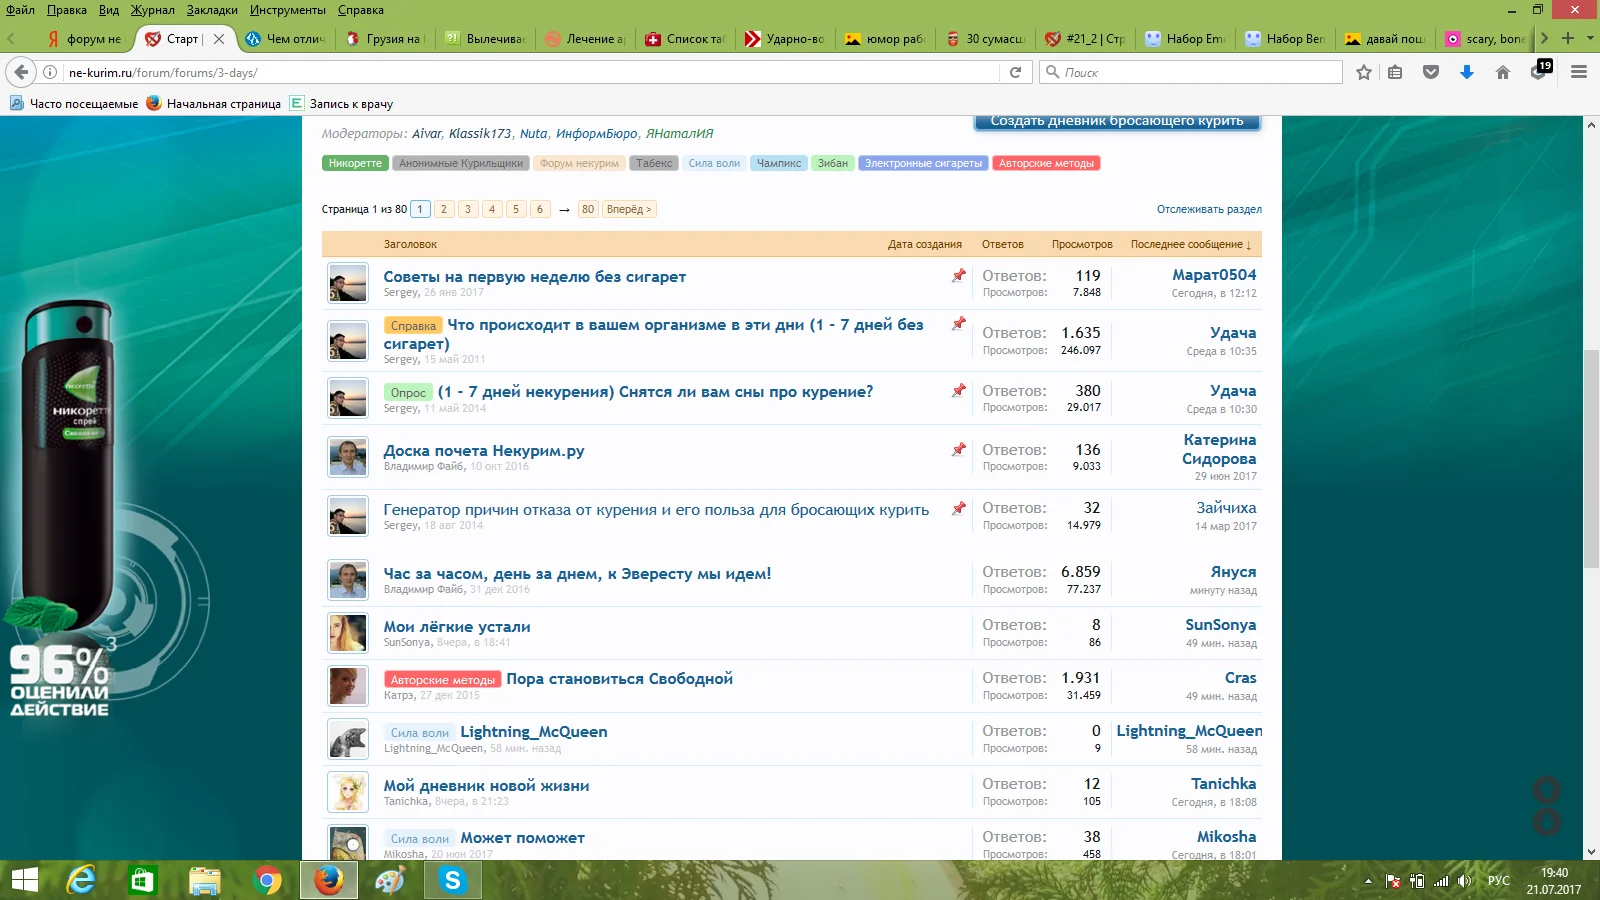Expand the hidden tabs list chevron
Screen dimensions: 1600x900
[x=1544, y=38]
